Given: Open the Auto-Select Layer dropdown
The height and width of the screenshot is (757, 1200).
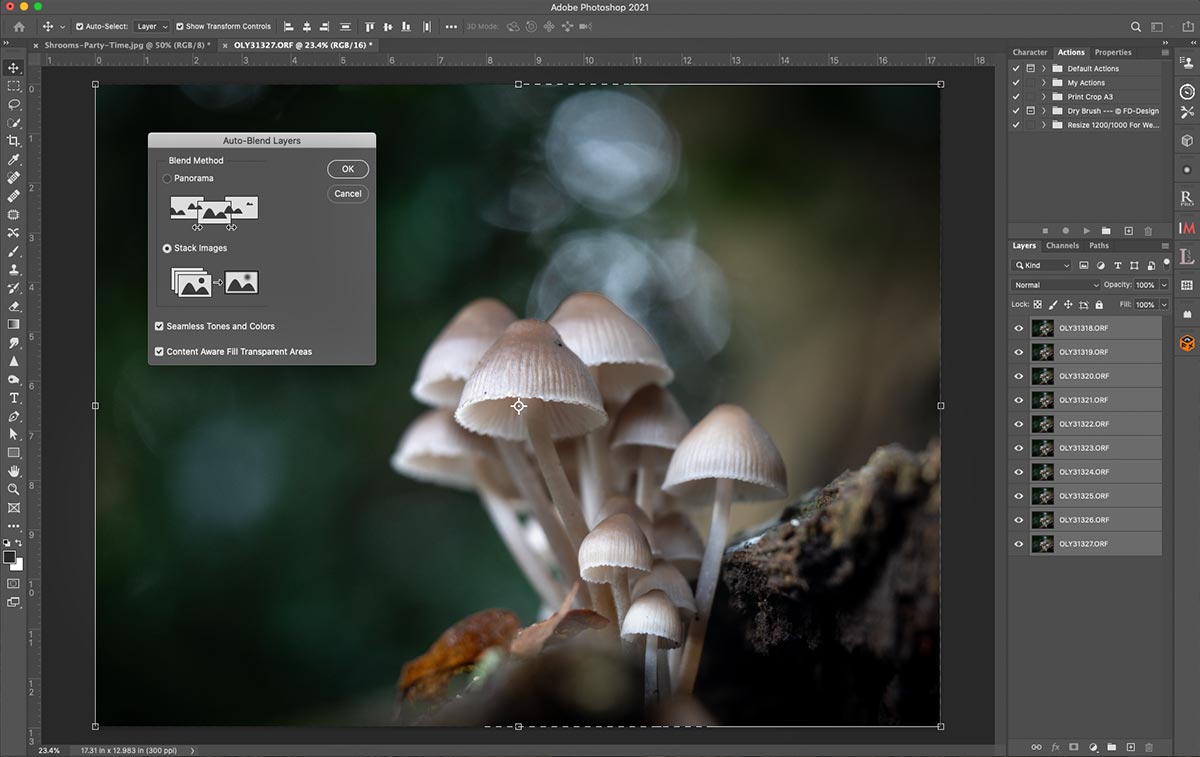Looking at the screenshot, I should pos(151,27).
